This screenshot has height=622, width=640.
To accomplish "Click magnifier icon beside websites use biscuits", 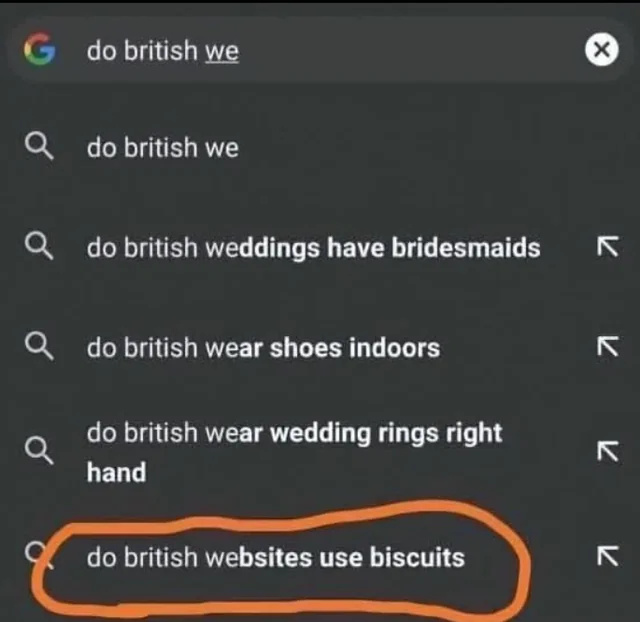I will point(39,555).
